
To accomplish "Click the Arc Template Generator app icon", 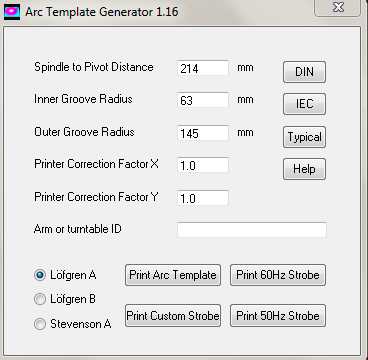I will 12,12.
